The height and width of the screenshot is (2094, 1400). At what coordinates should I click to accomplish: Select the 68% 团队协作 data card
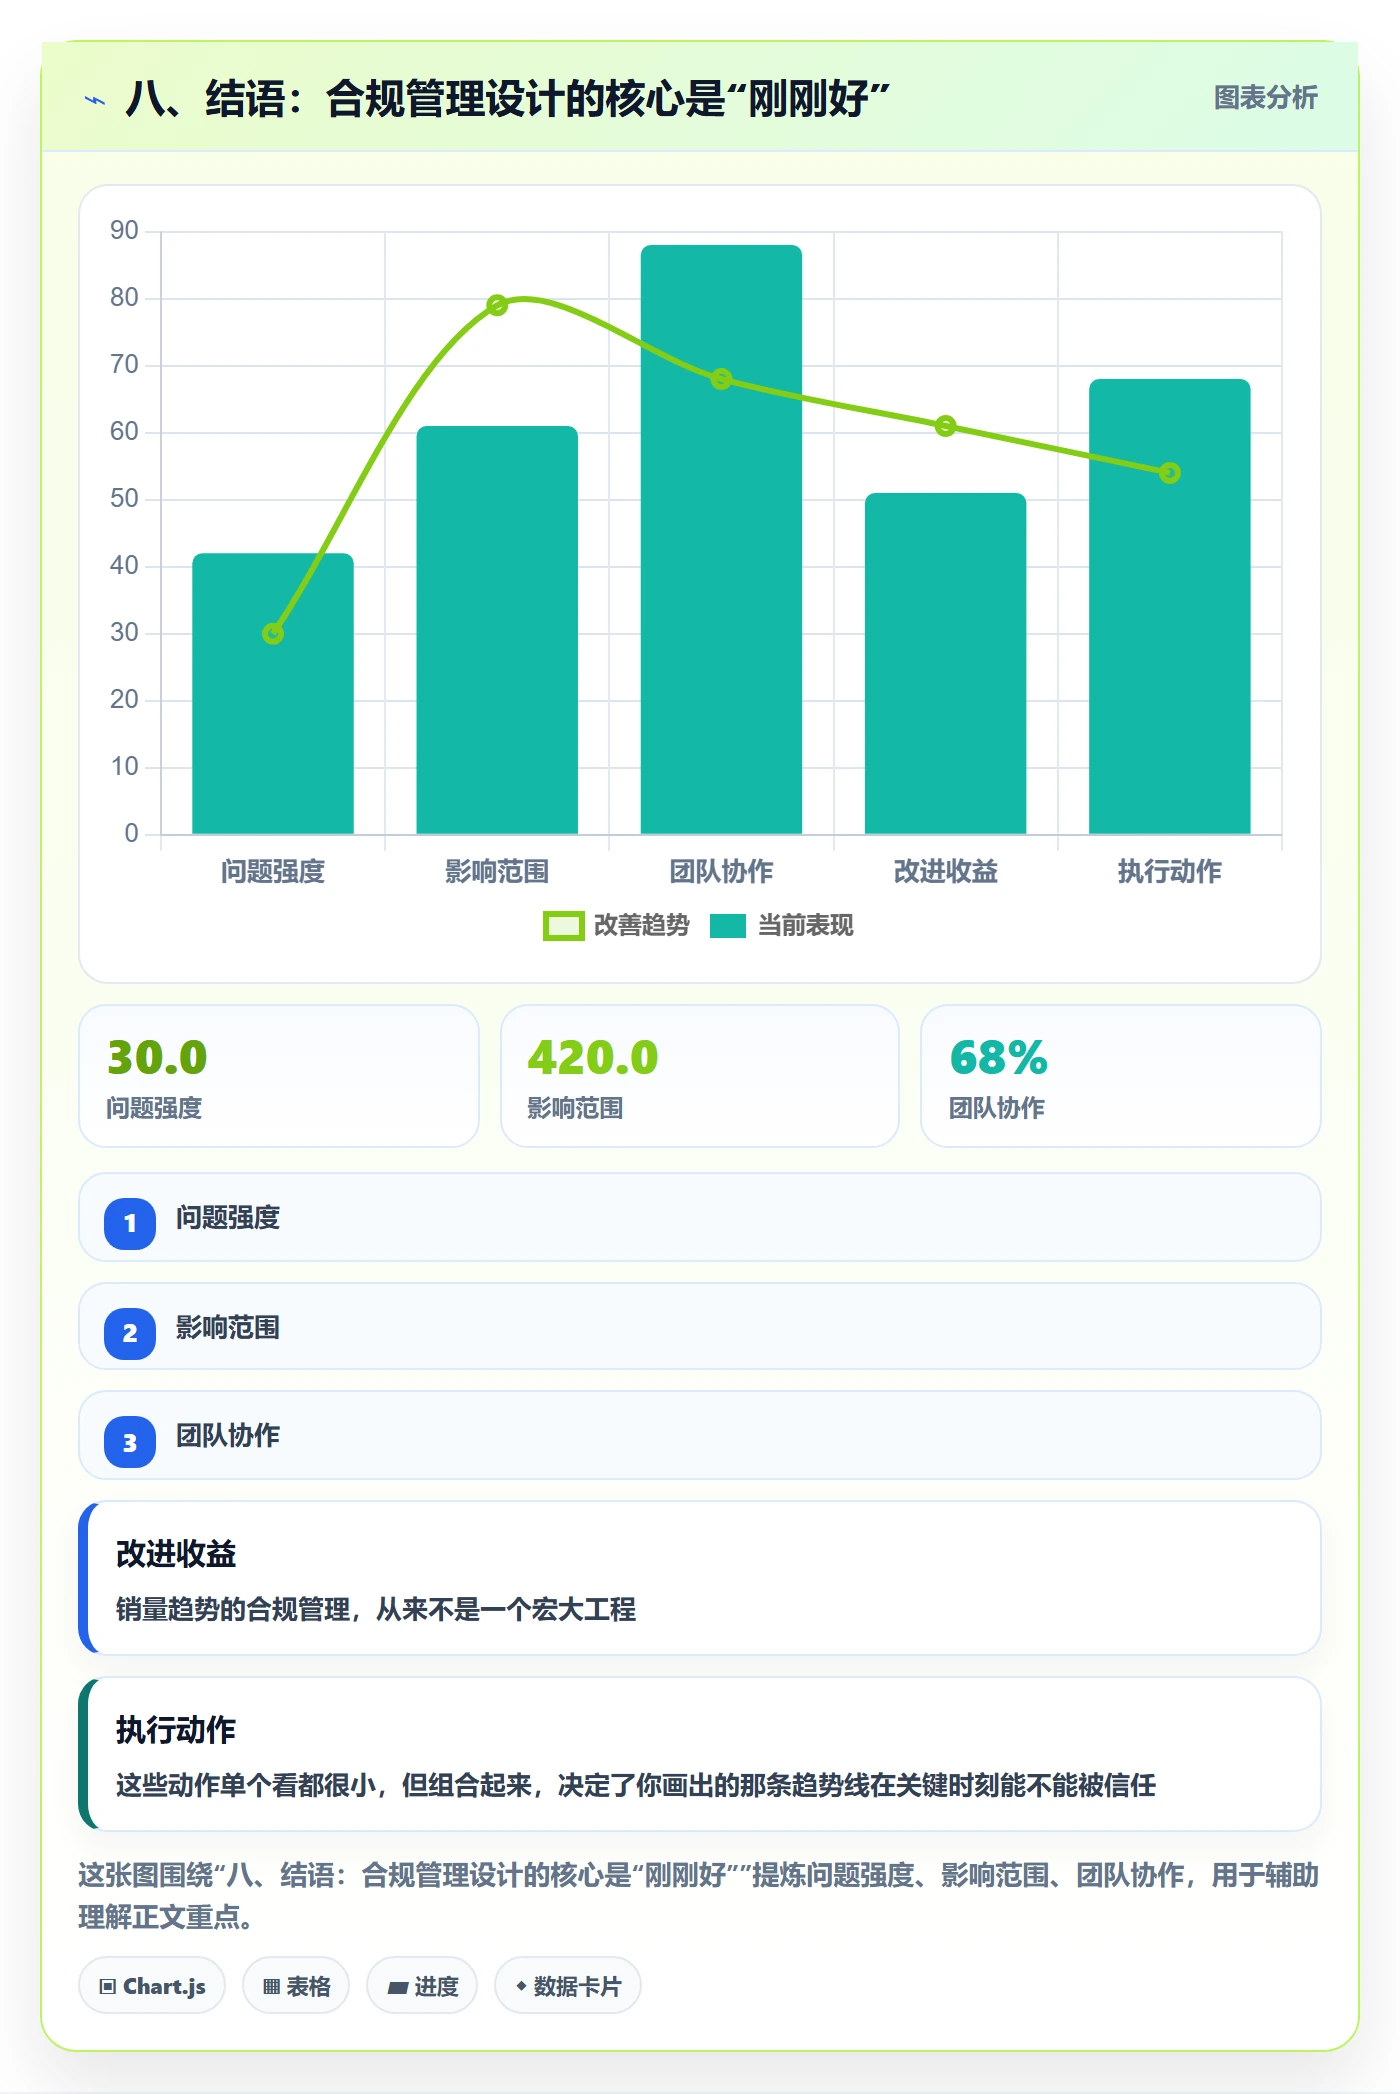tap(1121, 1076)
